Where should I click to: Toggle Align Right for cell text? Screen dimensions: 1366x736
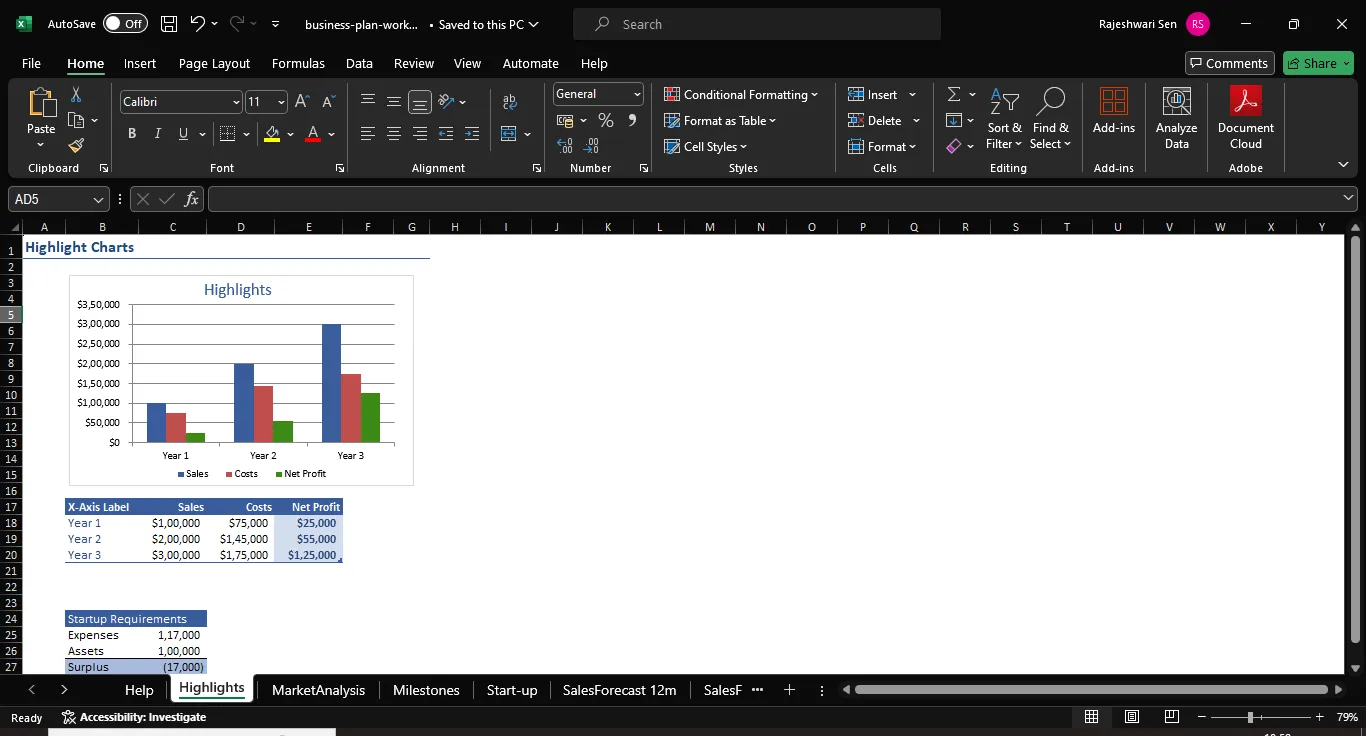coord(420,134)
